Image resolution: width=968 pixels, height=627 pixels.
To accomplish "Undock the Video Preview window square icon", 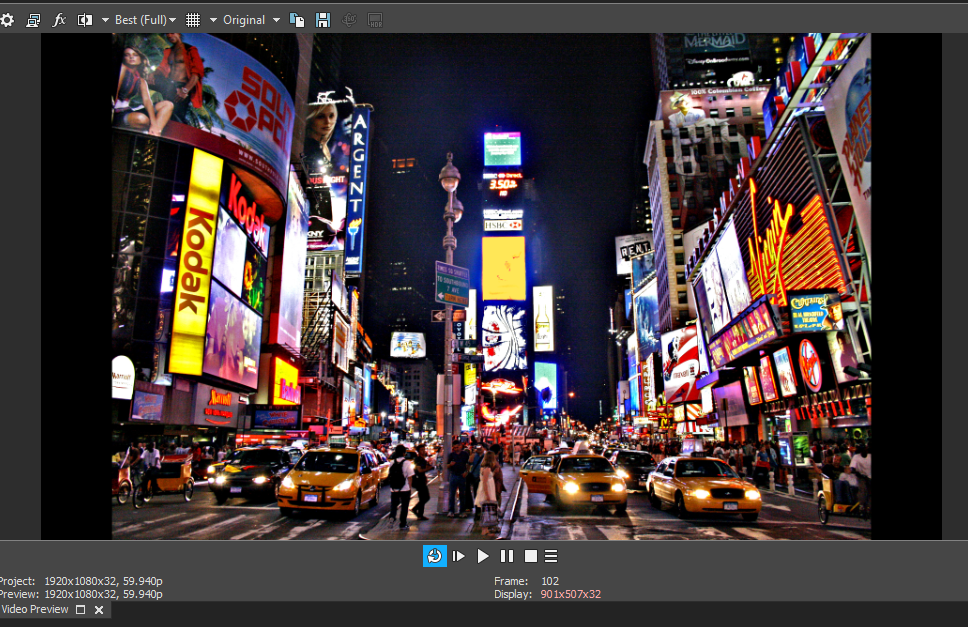I will 80,610.
